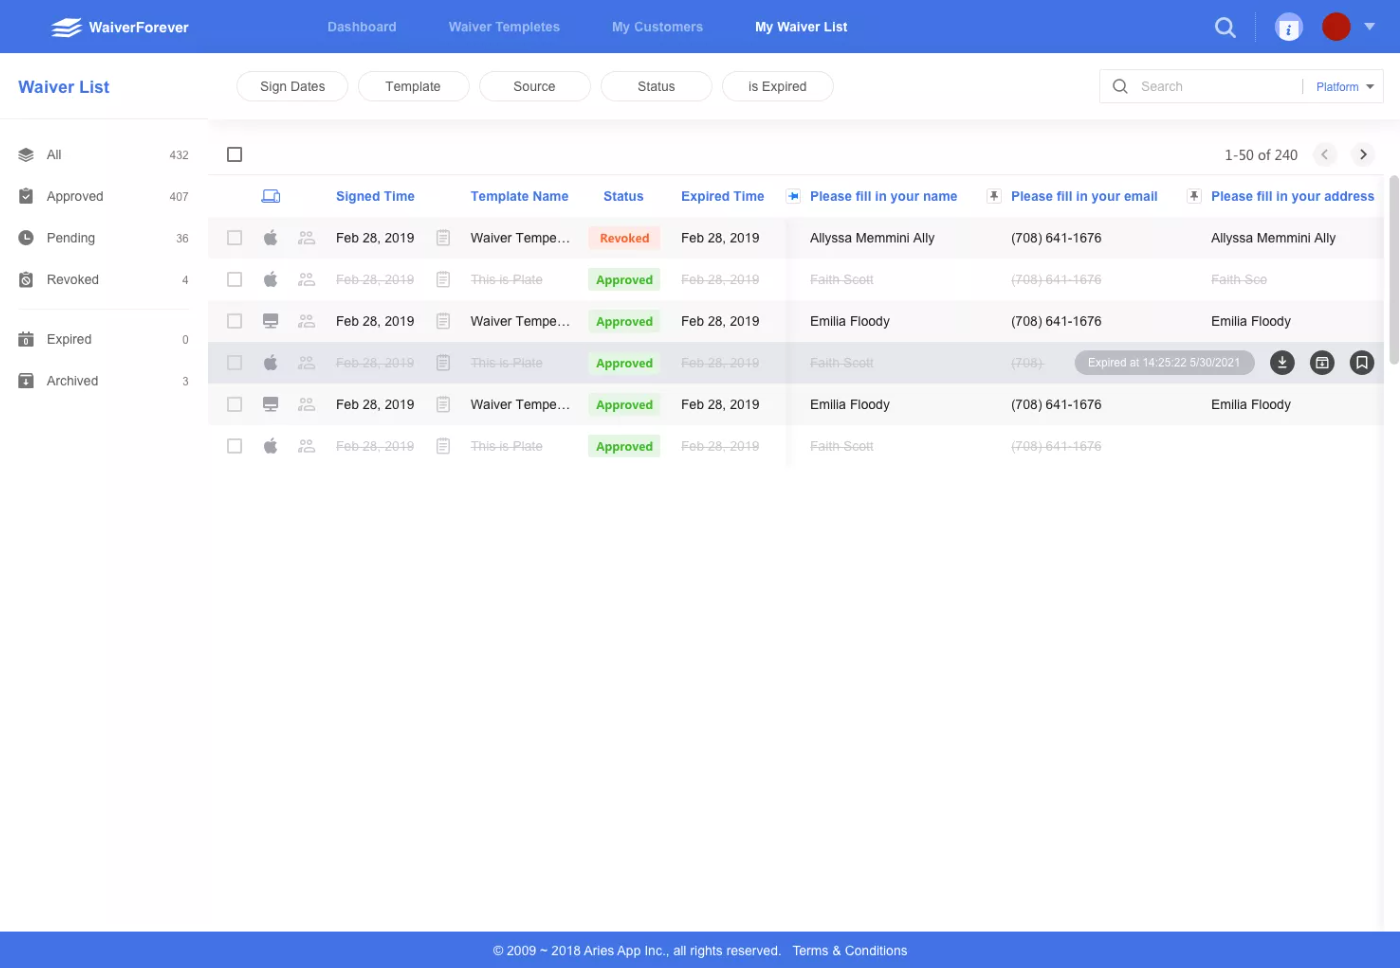
Task: Click the archive icon on highlighted row
Action: 1322,363
